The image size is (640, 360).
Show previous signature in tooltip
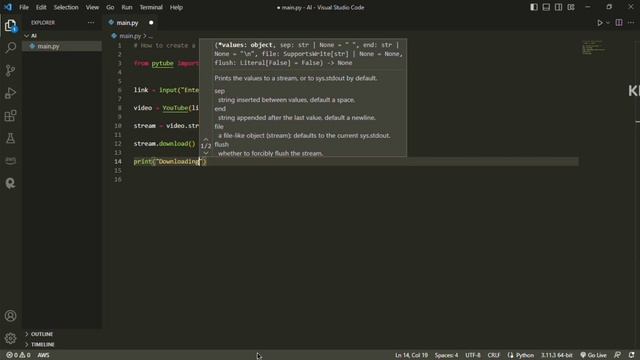pyautogui.click(x=206, y=139)
